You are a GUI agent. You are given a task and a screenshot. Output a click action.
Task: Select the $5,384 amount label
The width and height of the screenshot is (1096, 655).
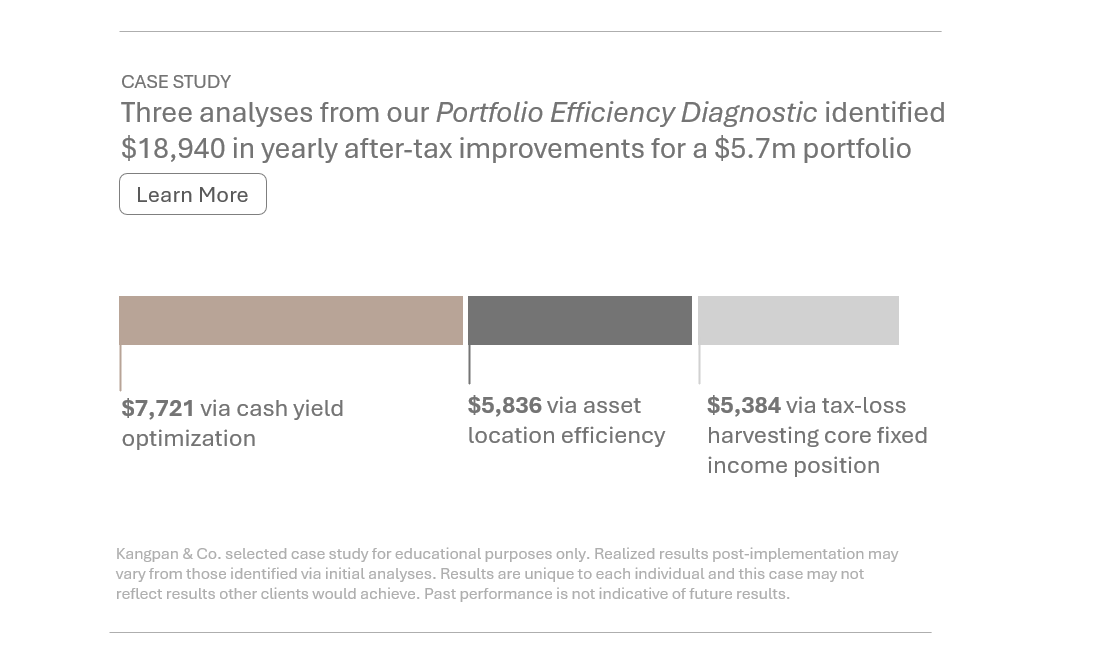(743, 405)
